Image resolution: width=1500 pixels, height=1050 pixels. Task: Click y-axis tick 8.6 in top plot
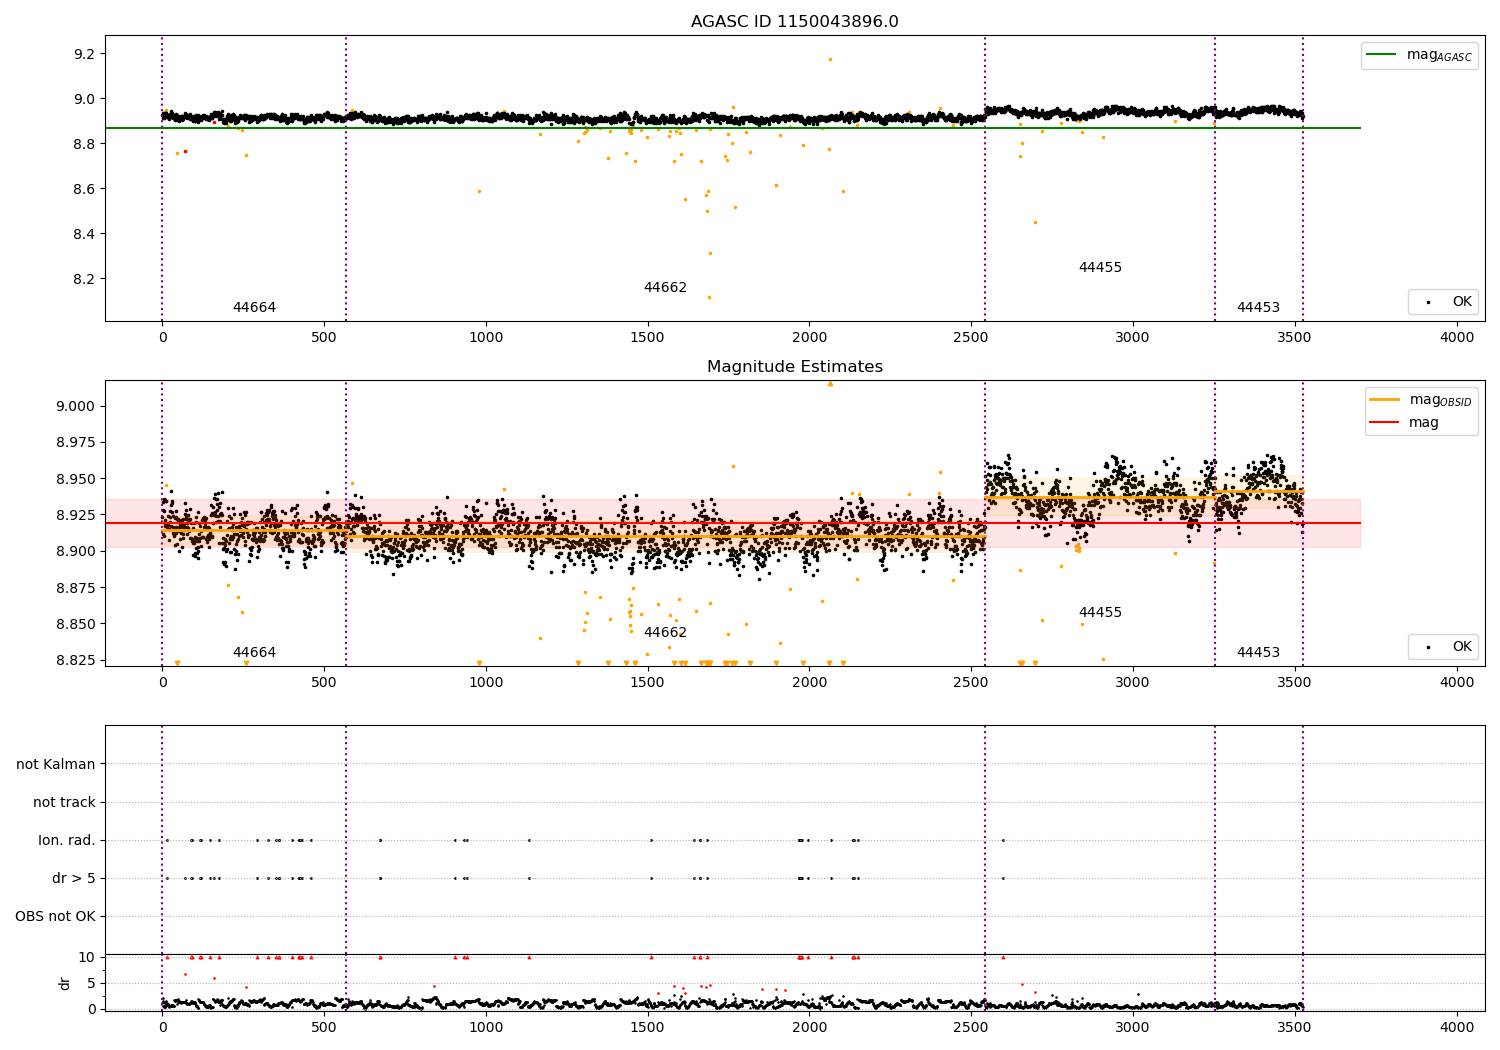(x=84, y=189)
